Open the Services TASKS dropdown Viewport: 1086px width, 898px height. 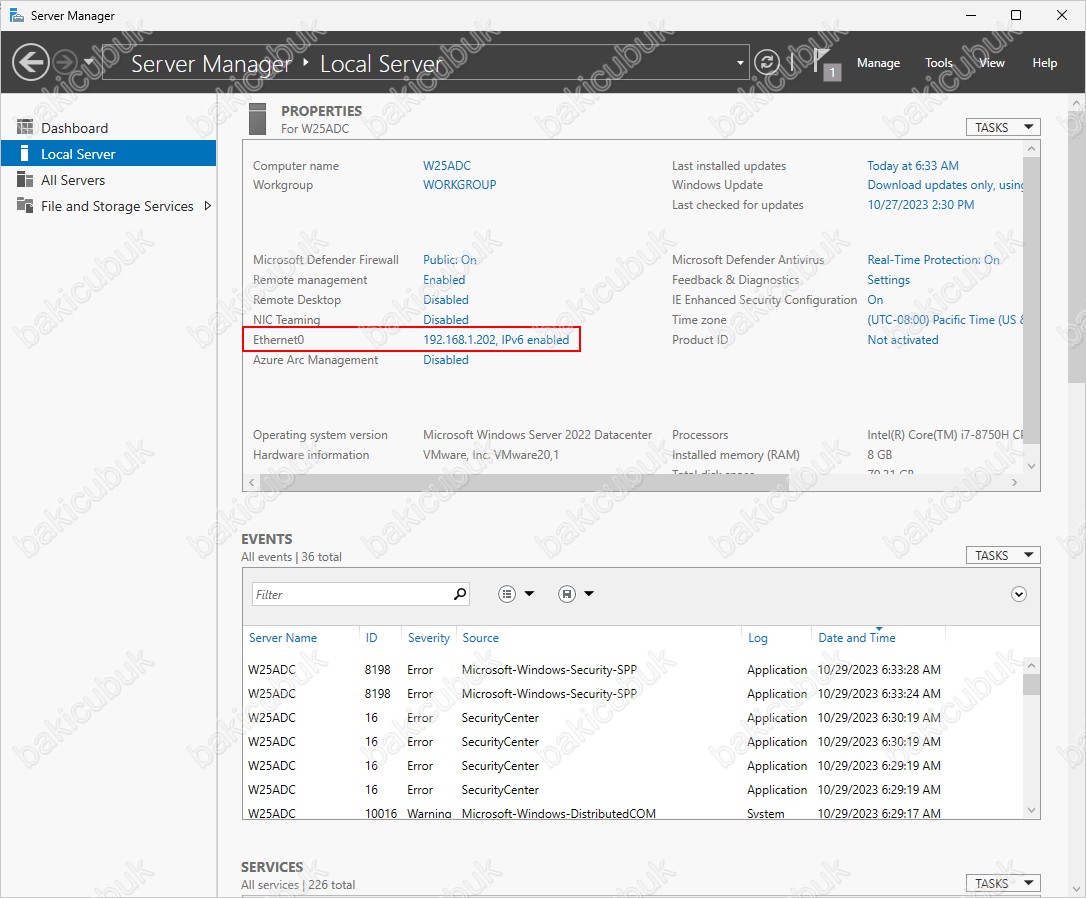(1003, 883)
